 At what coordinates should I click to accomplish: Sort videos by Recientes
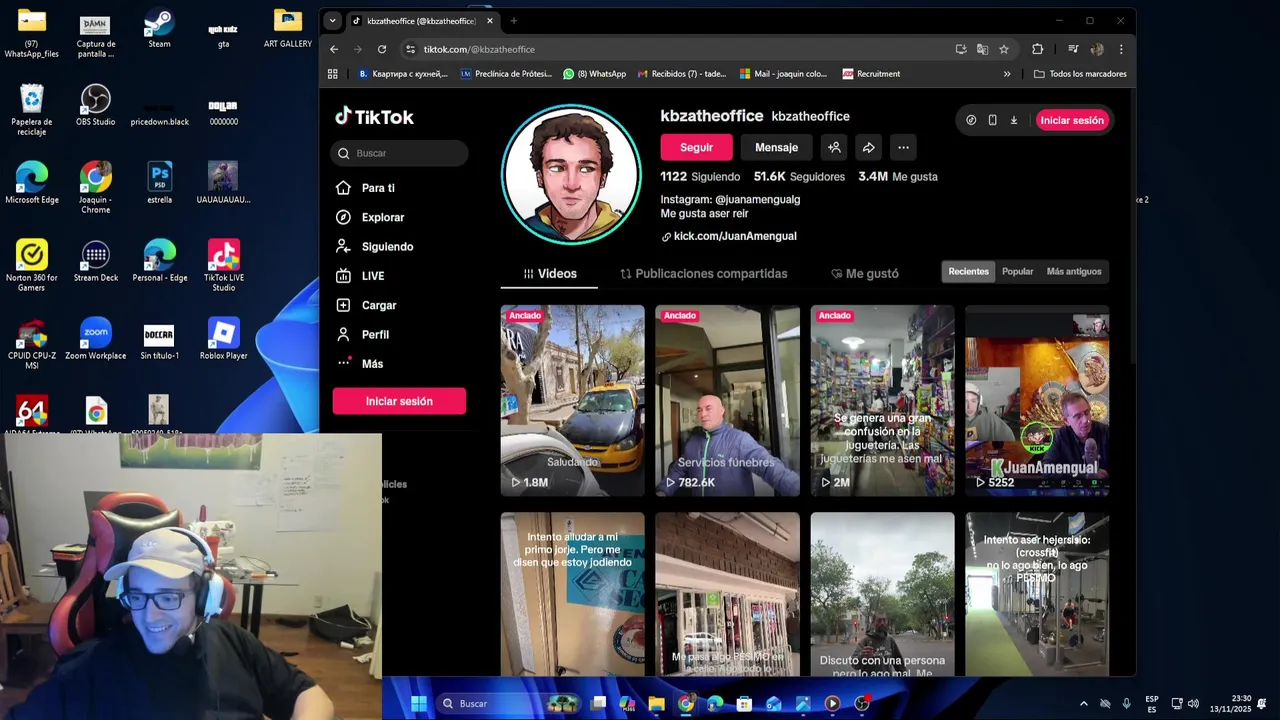pos(968,271)
